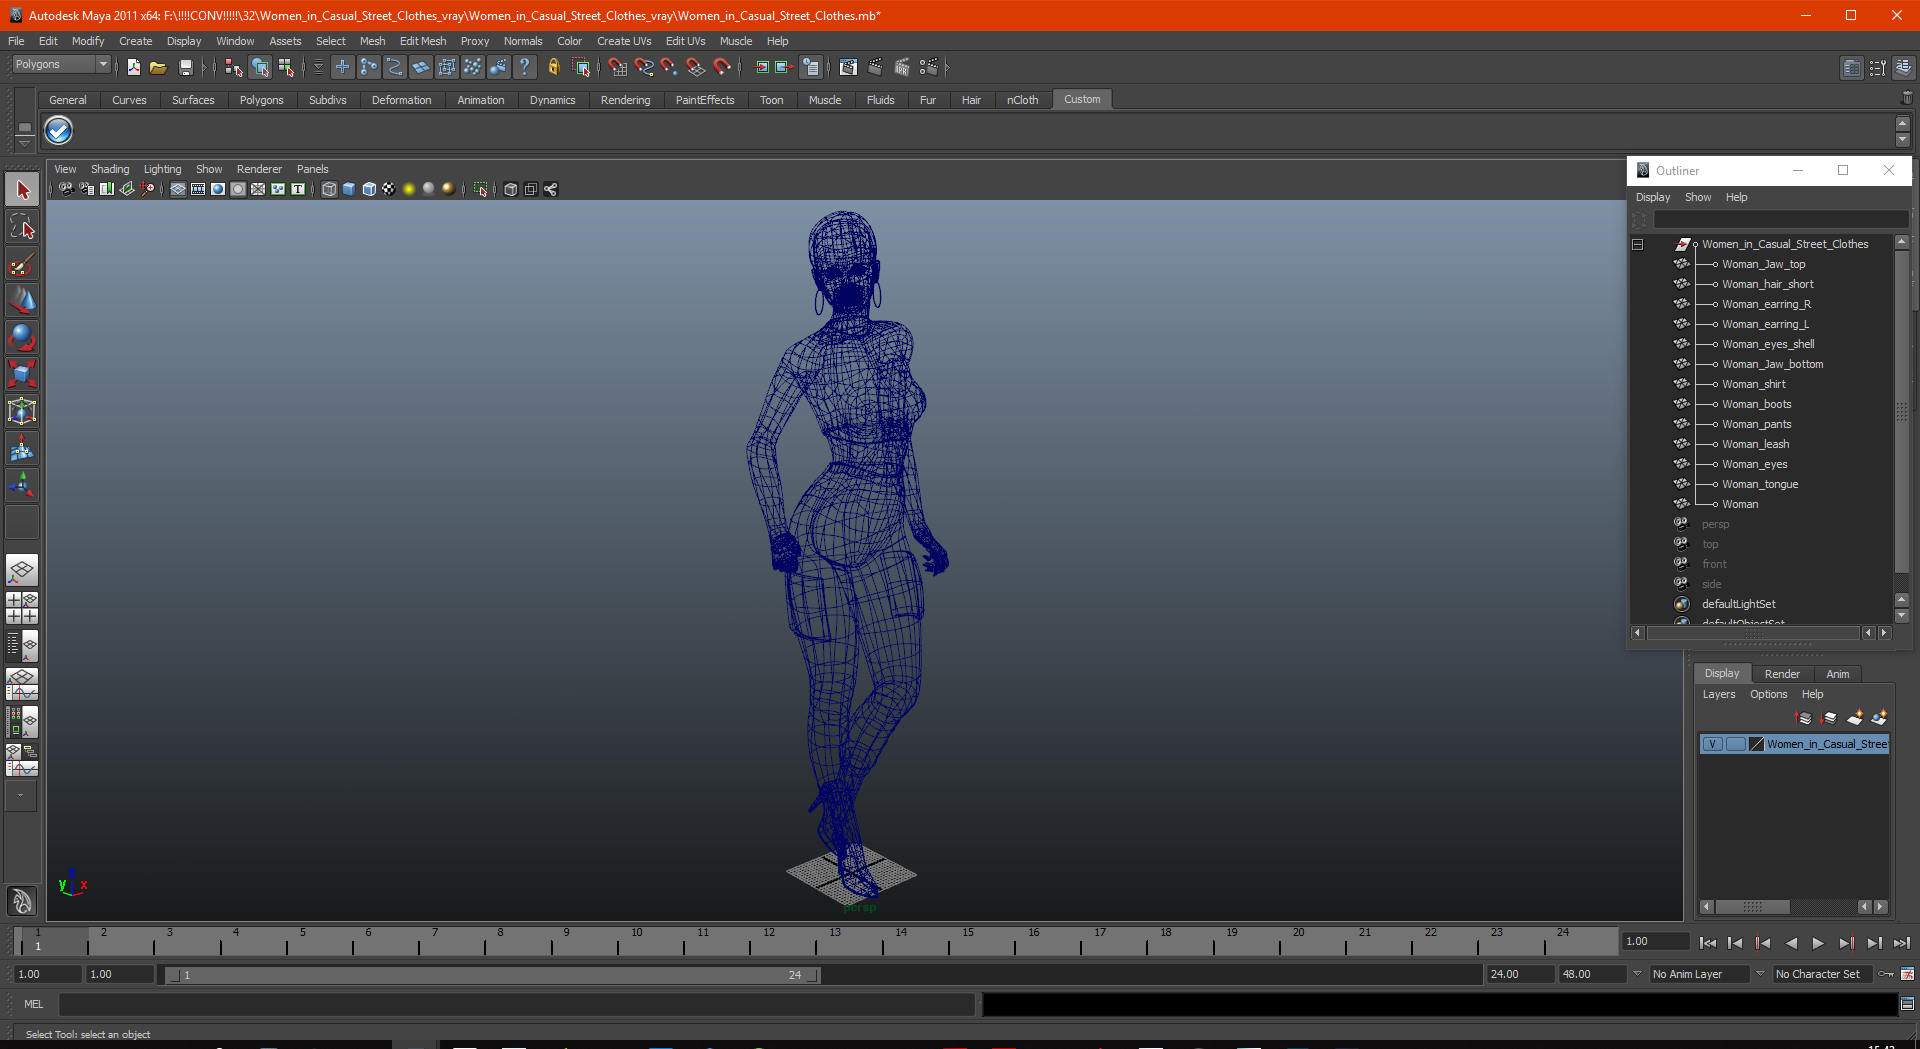Open Outliner Show menu

1698,197
